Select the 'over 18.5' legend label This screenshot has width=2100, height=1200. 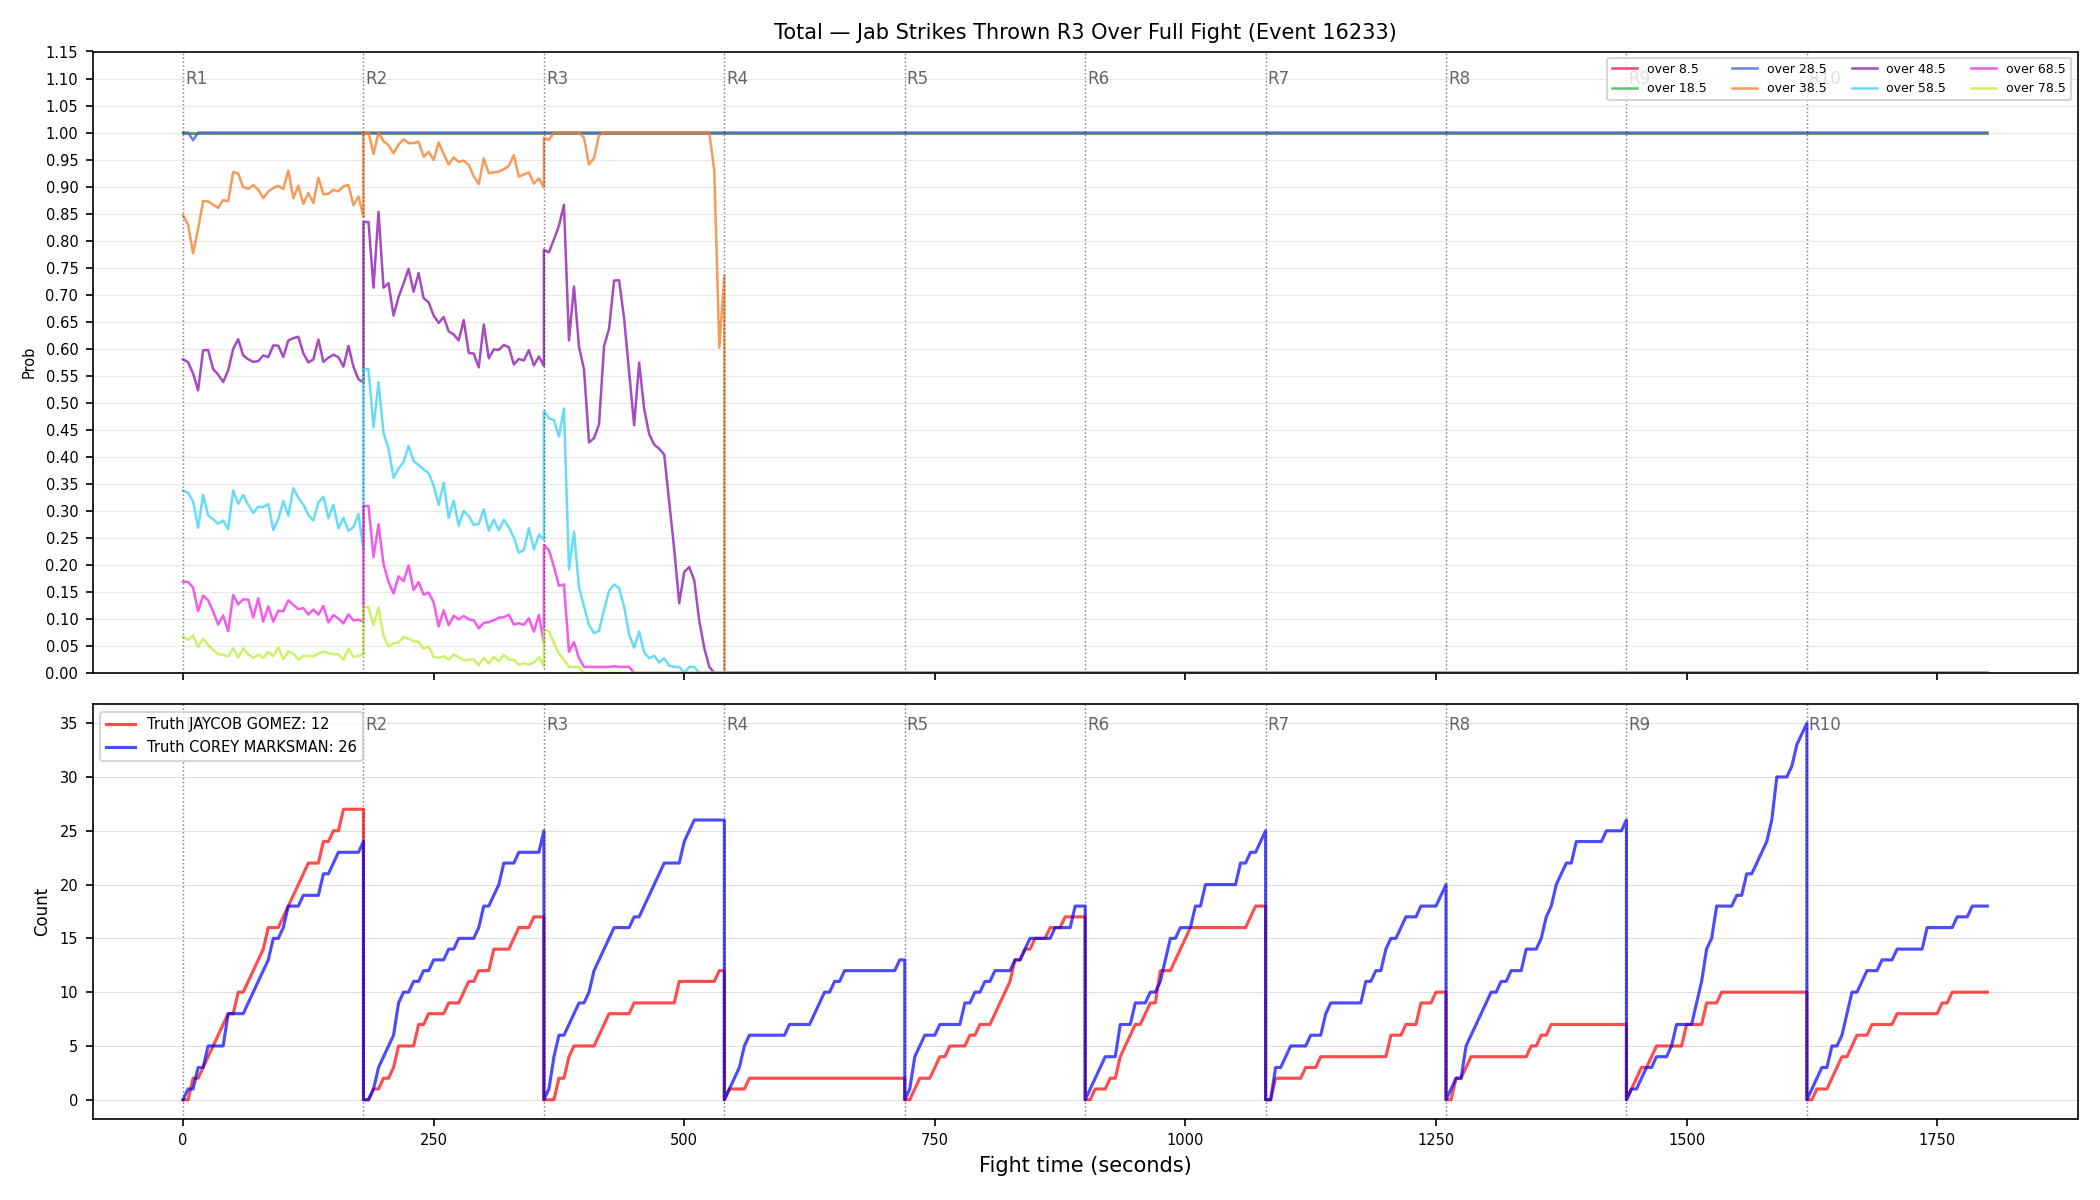pyautogui.click(x=1676, y=88)
